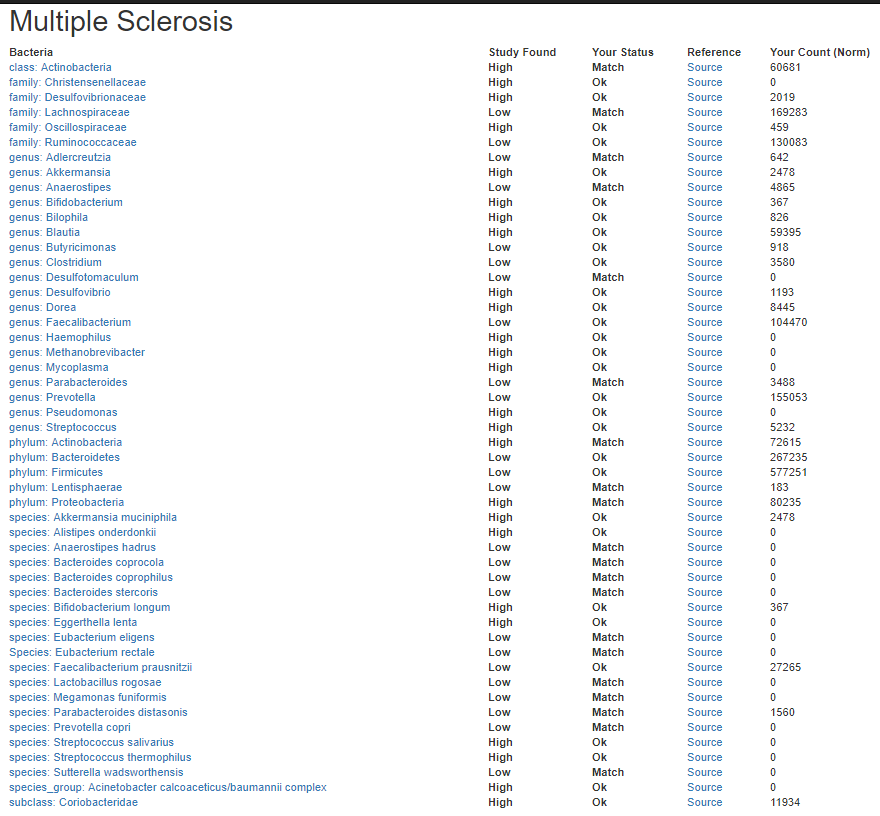Click the family: Christensenellaceae bacteria link
Image resolution: width=880 pixels, height=816 pixels.
[x=77, y=82]
